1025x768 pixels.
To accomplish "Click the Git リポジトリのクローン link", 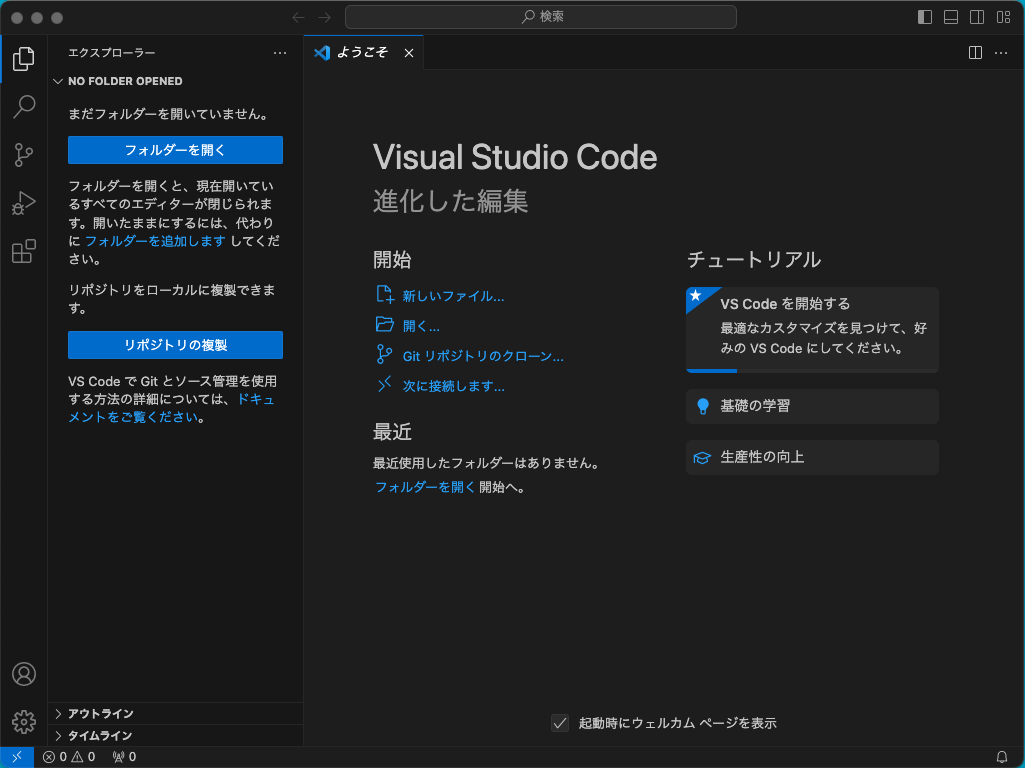I will 483,356.
